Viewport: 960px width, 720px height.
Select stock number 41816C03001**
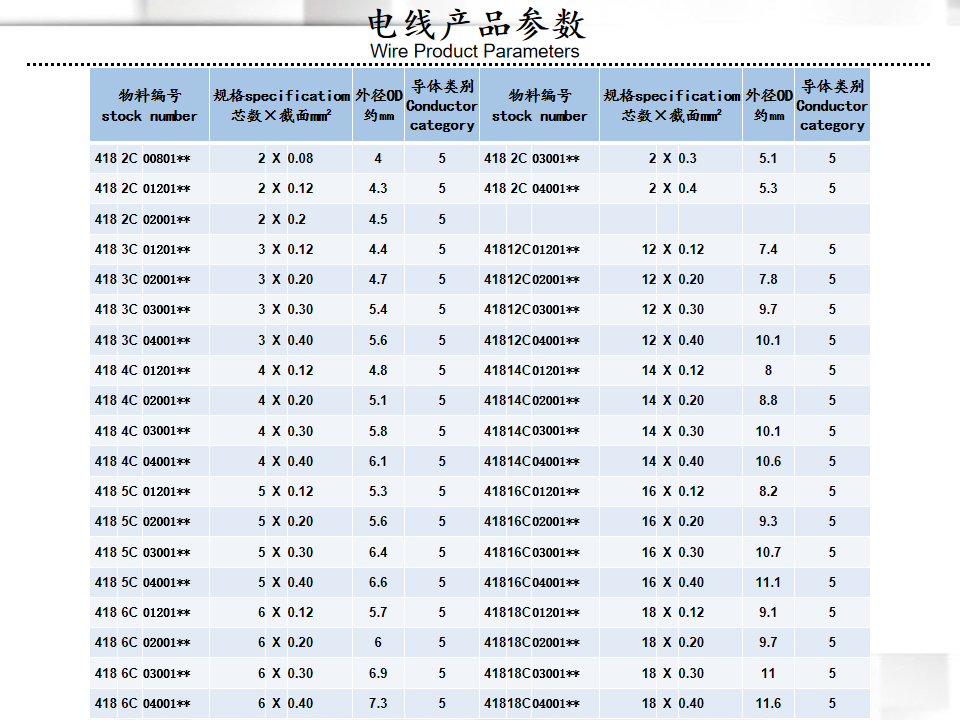pyautogui.click(x=532, y=552)
